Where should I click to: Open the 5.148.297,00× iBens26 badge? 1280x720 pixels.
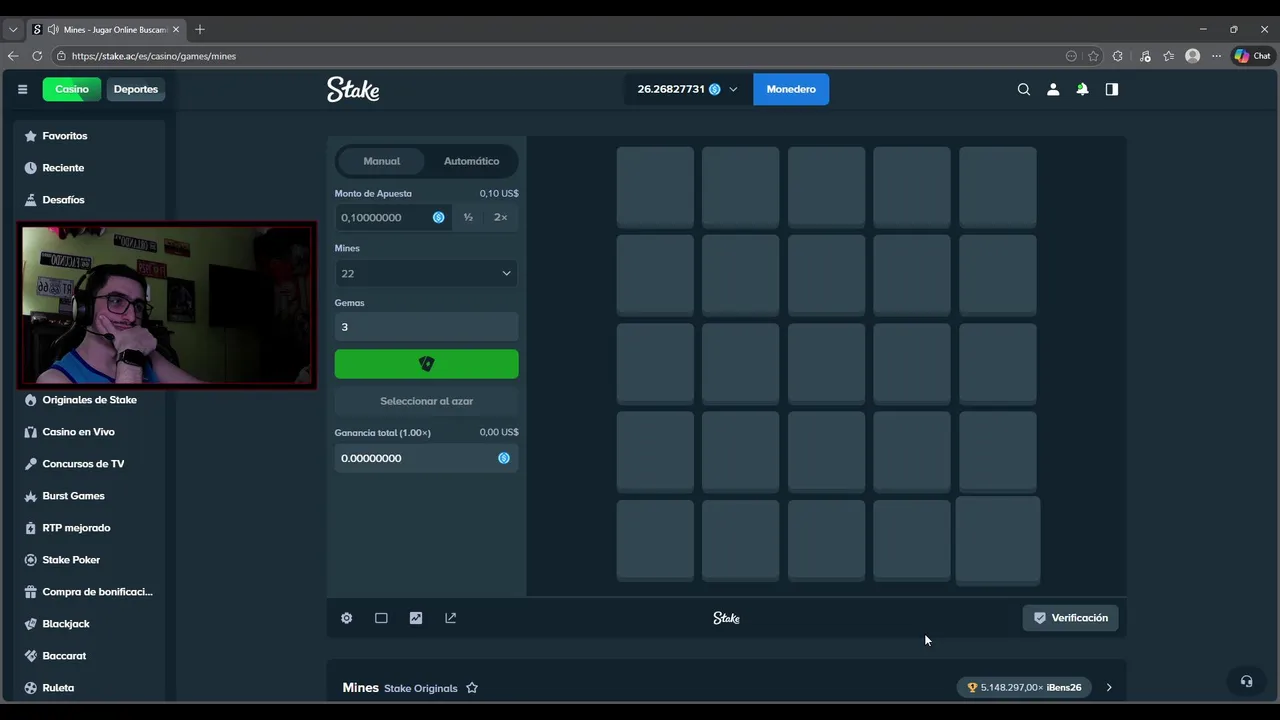(x=1024, y=688)
